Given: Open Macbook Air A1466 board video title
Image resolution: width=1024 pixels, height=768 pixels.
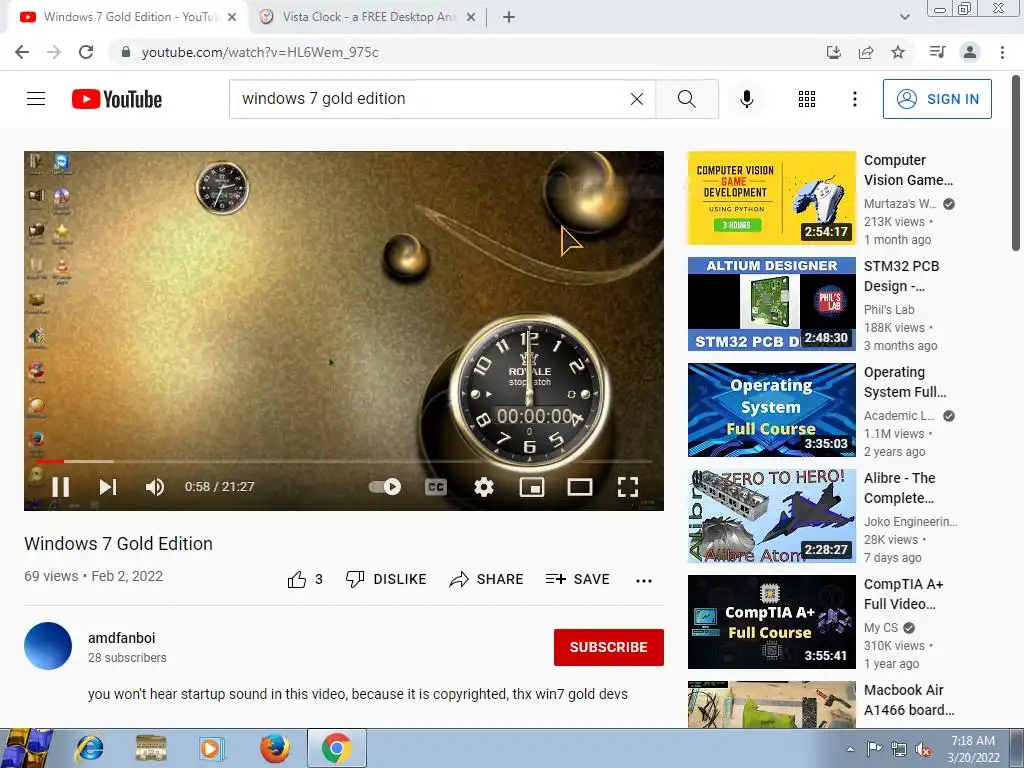Looking at the screenshot, I should click(908, 700).
